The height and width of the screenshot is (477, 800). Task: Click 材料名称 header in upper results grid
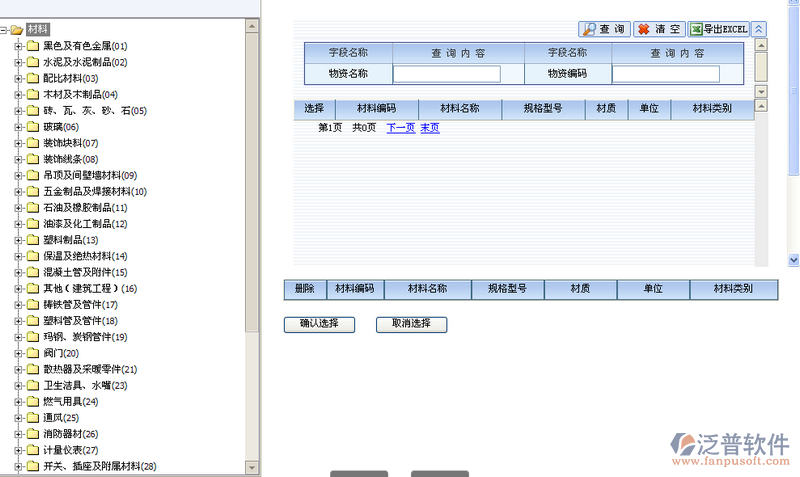pos(460,109)
